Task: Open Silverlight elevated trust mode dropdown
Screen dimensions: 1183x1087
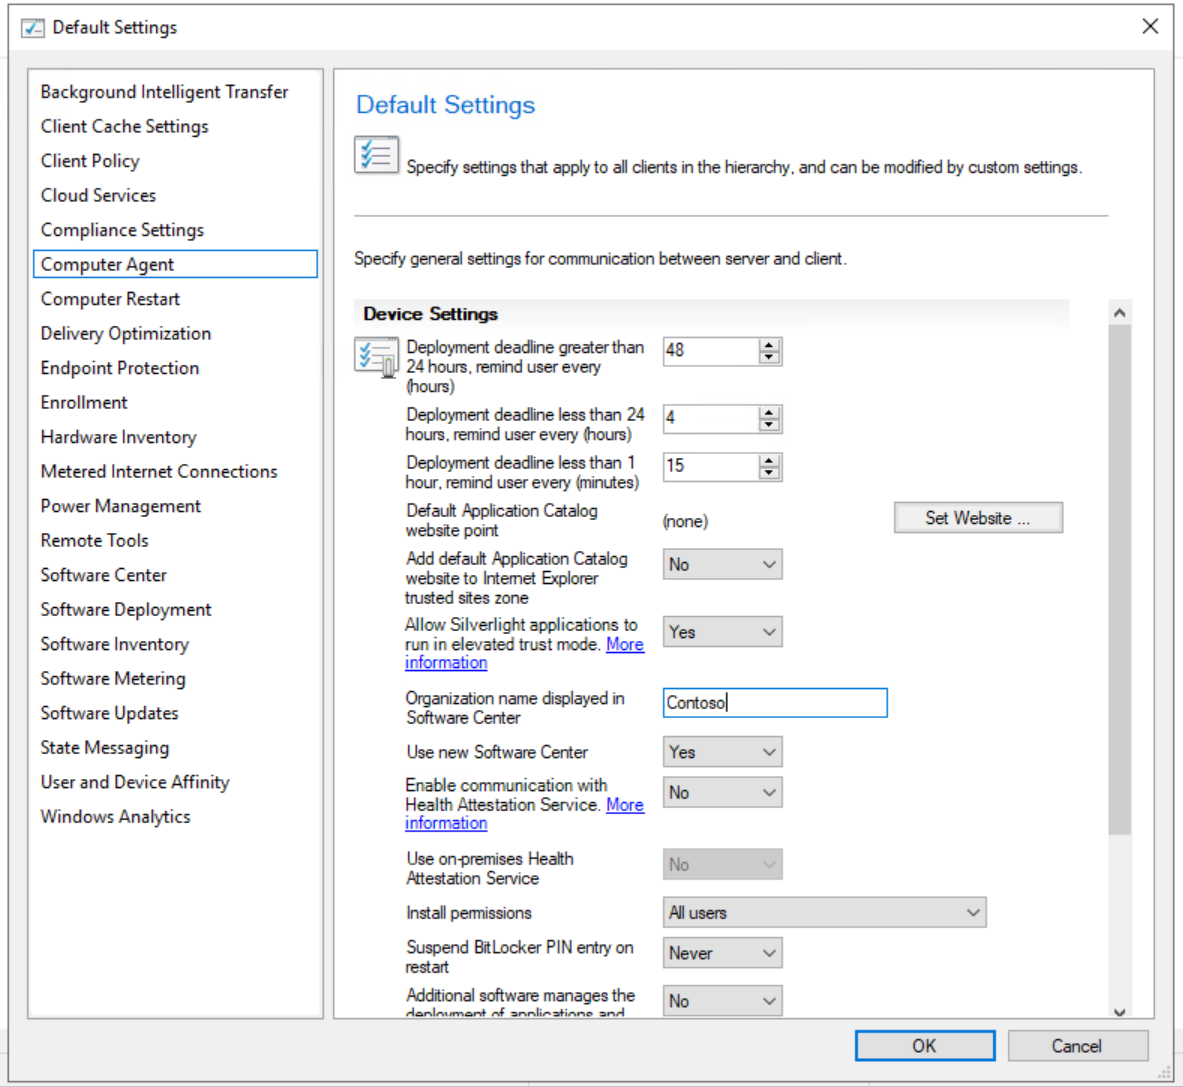Action: [x=722, y=632]
